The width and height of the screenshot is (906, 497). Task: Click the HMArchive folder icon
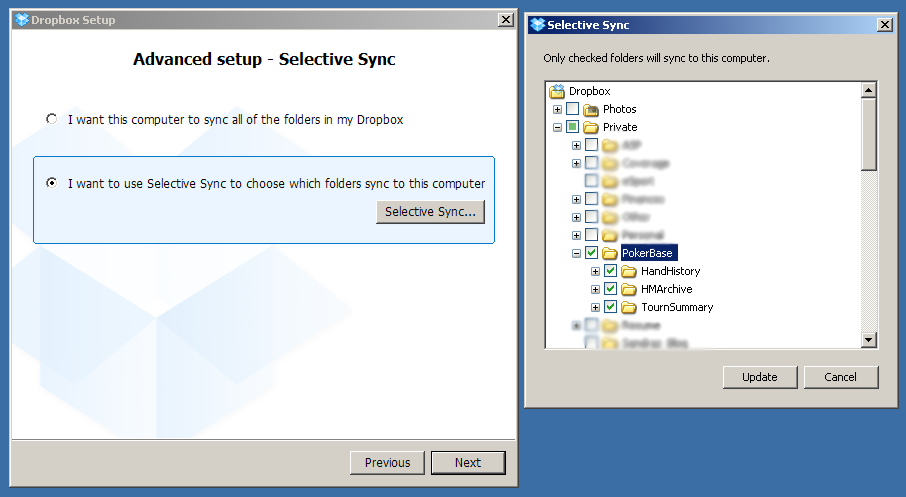629,289
